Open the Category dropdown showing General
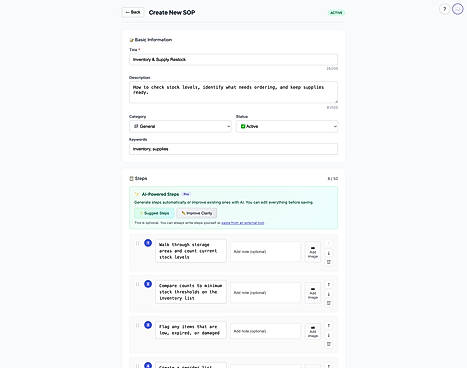This screenshot has width=467, height=368. [180, 126]
